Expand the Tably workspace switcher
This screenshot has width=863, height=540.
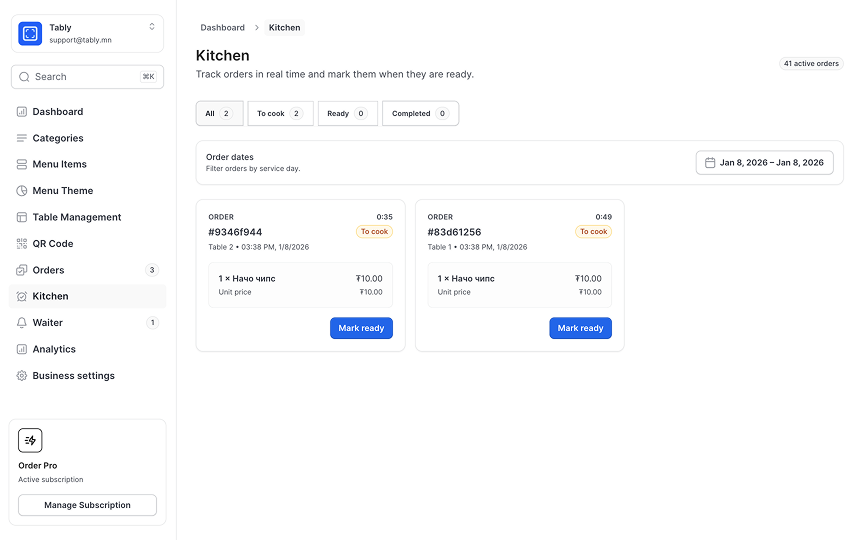pos(152,27)
